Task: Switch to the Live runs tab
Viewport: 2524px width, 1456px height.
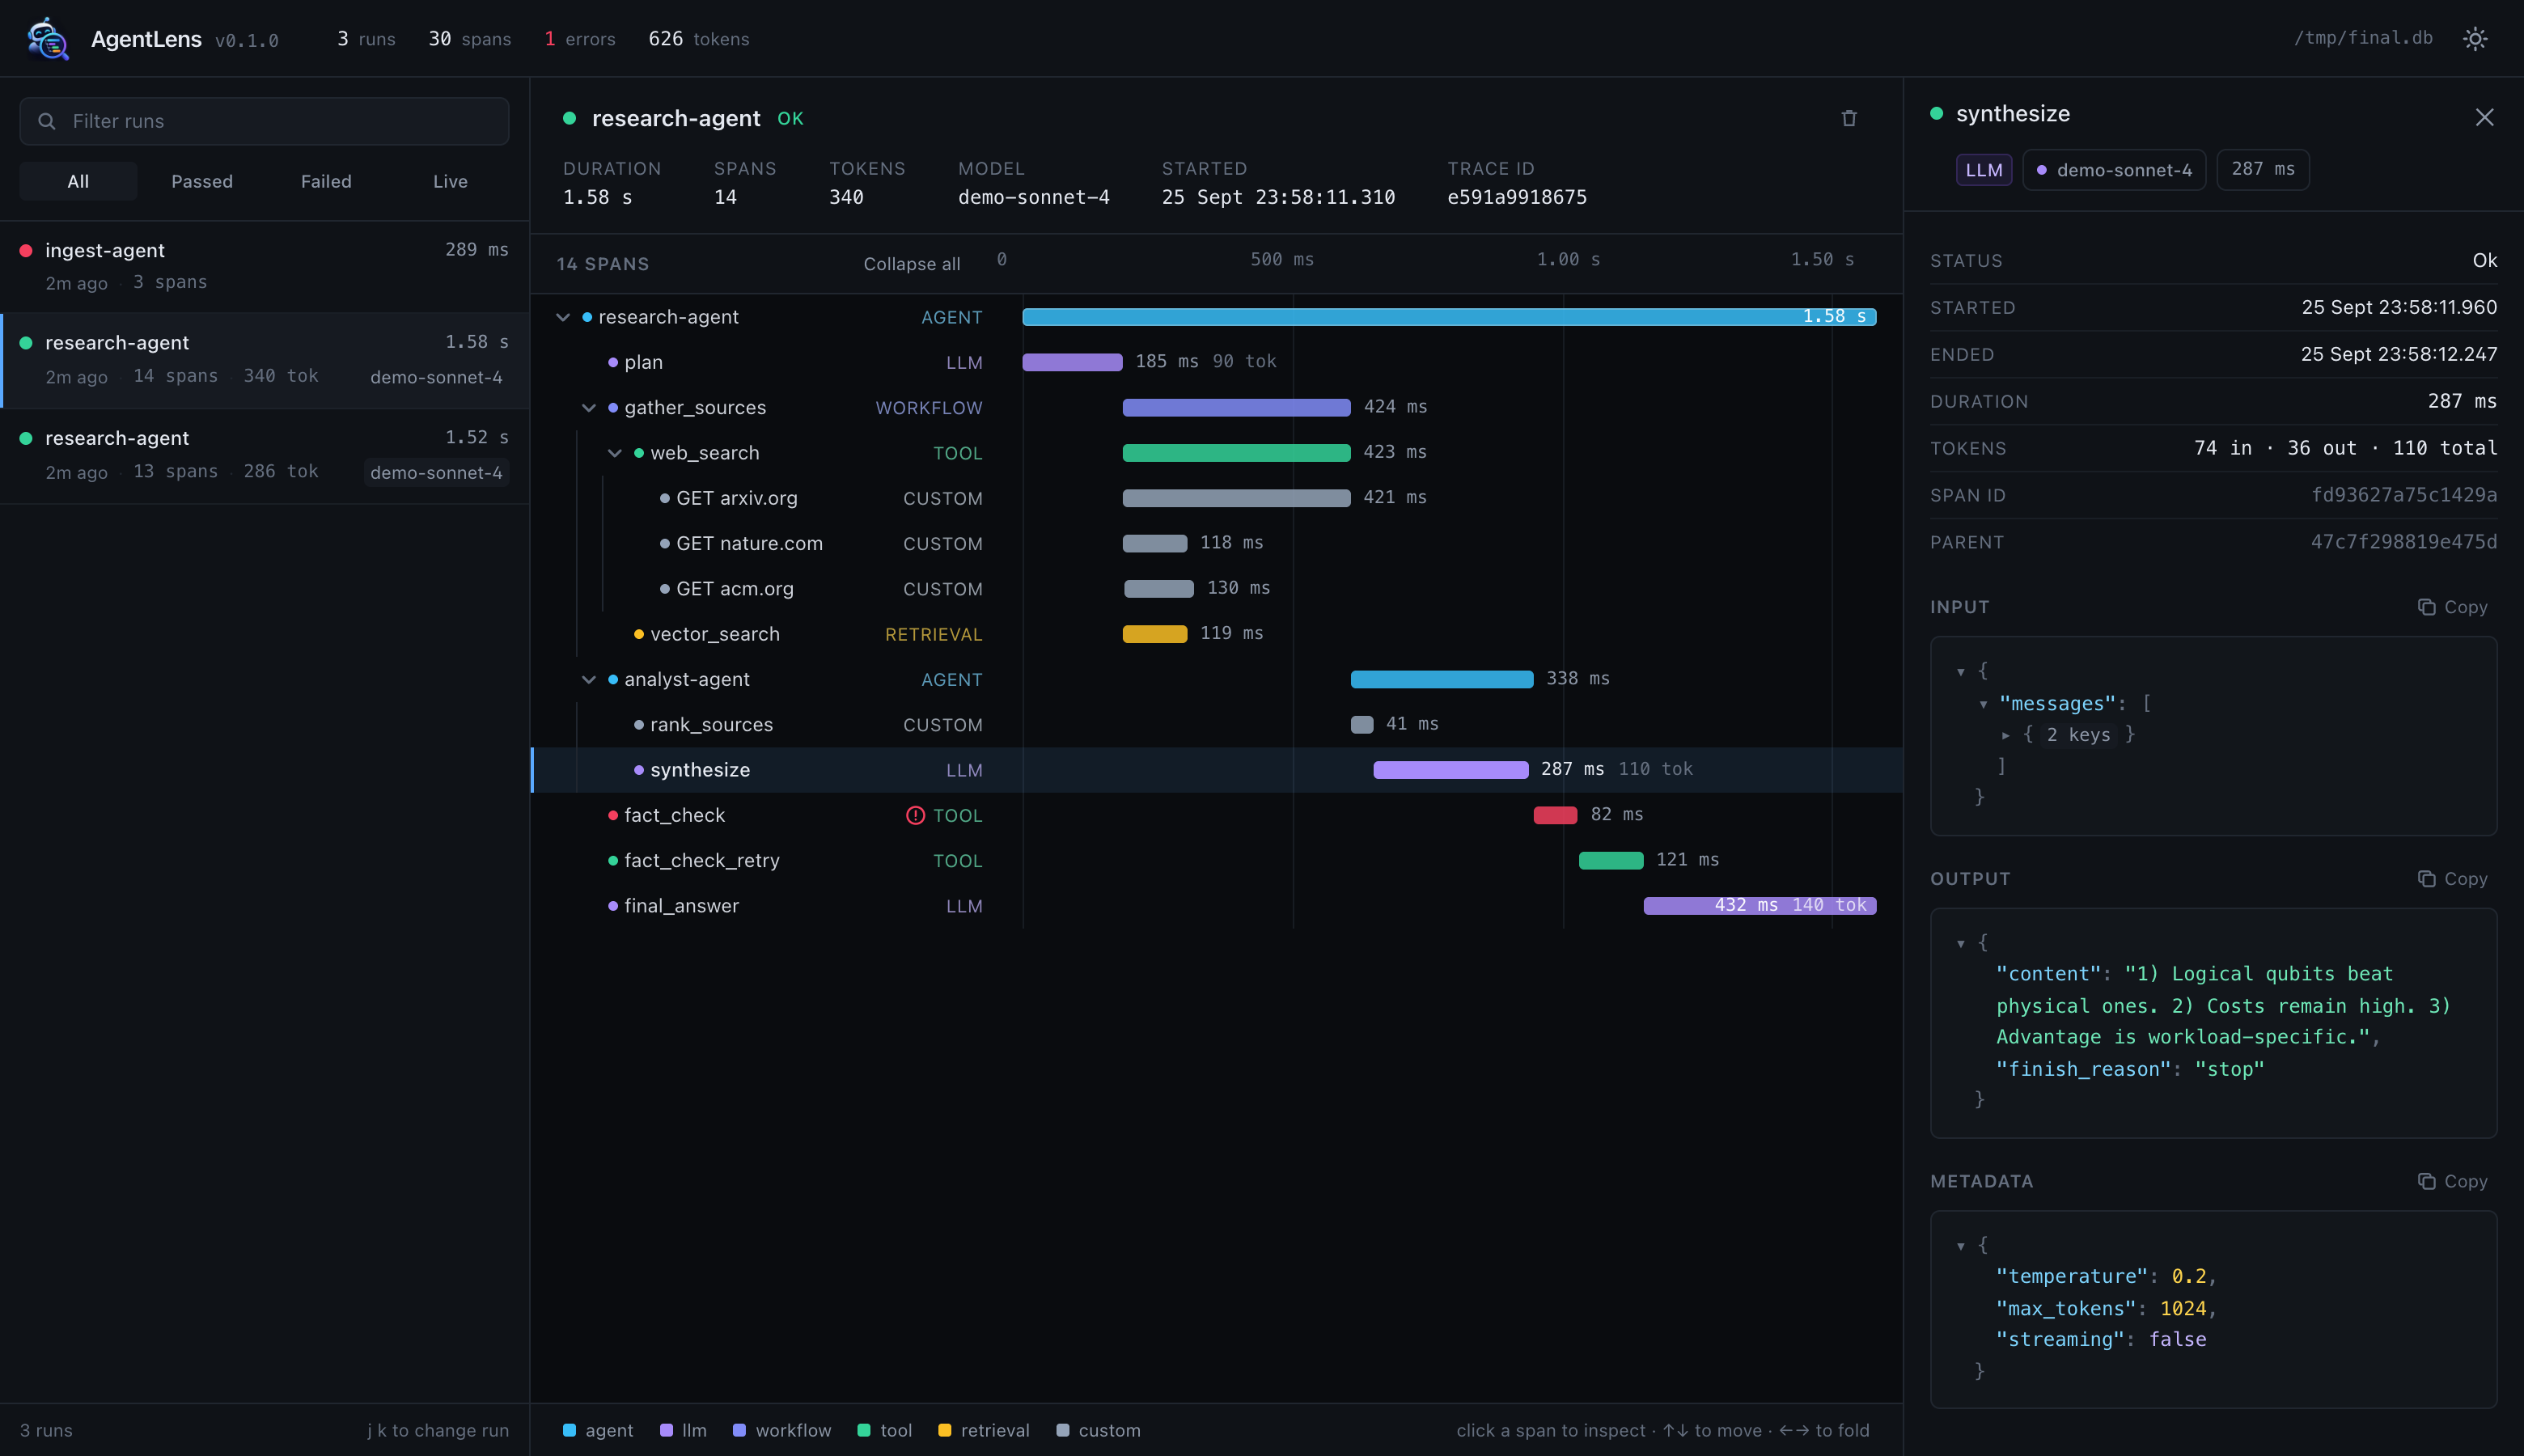Action: tap(450, 181)
